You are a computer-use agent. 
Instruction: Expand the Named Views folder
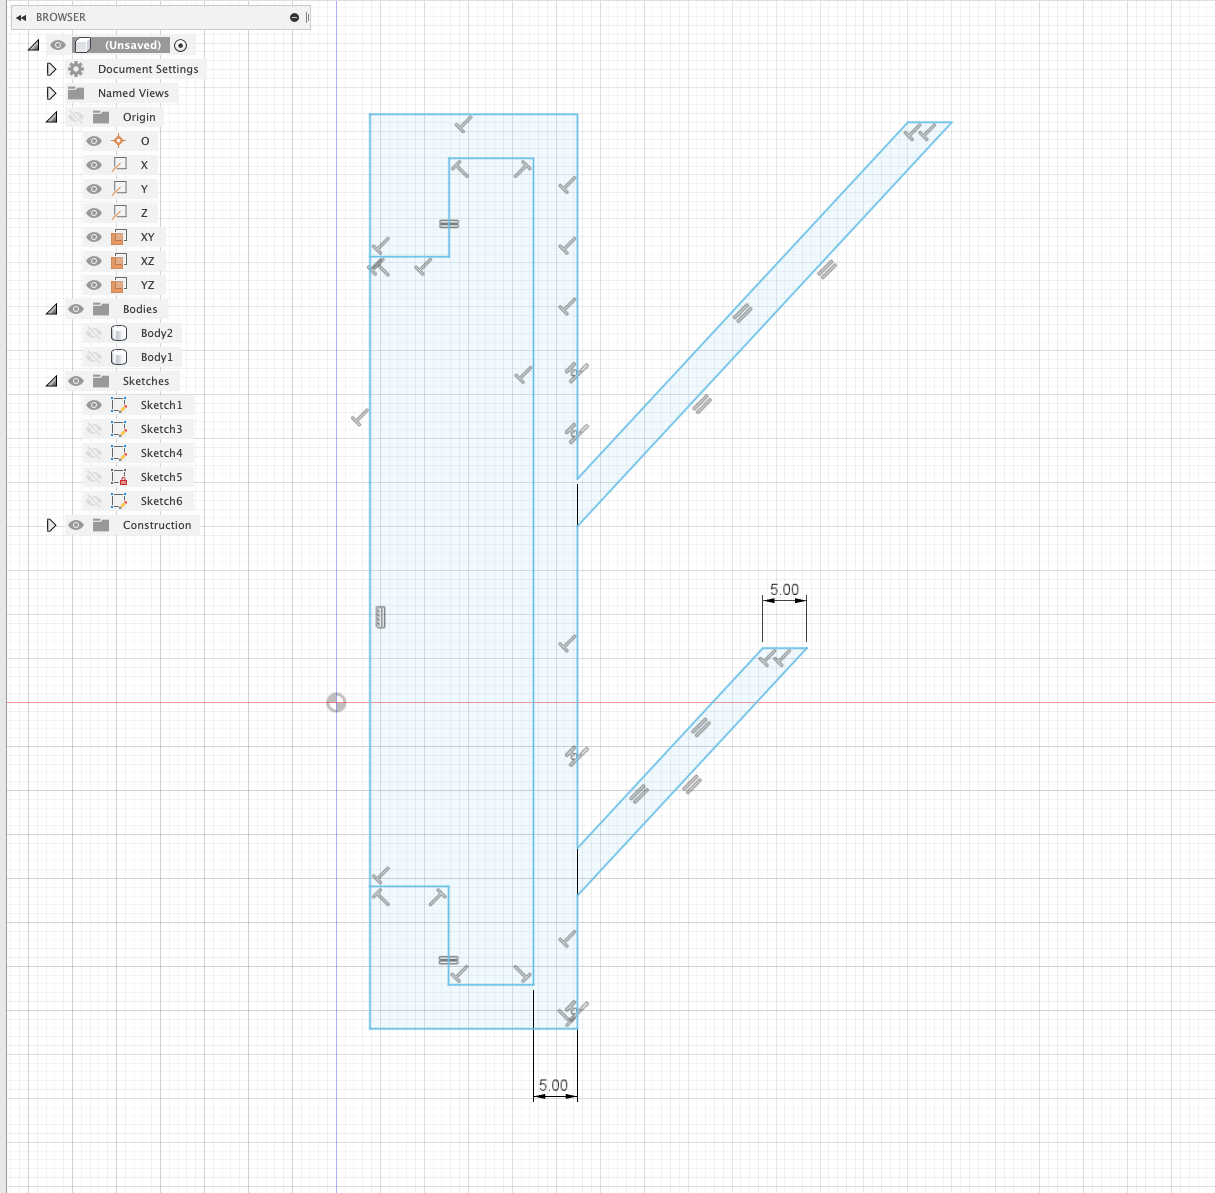[51, 93]
